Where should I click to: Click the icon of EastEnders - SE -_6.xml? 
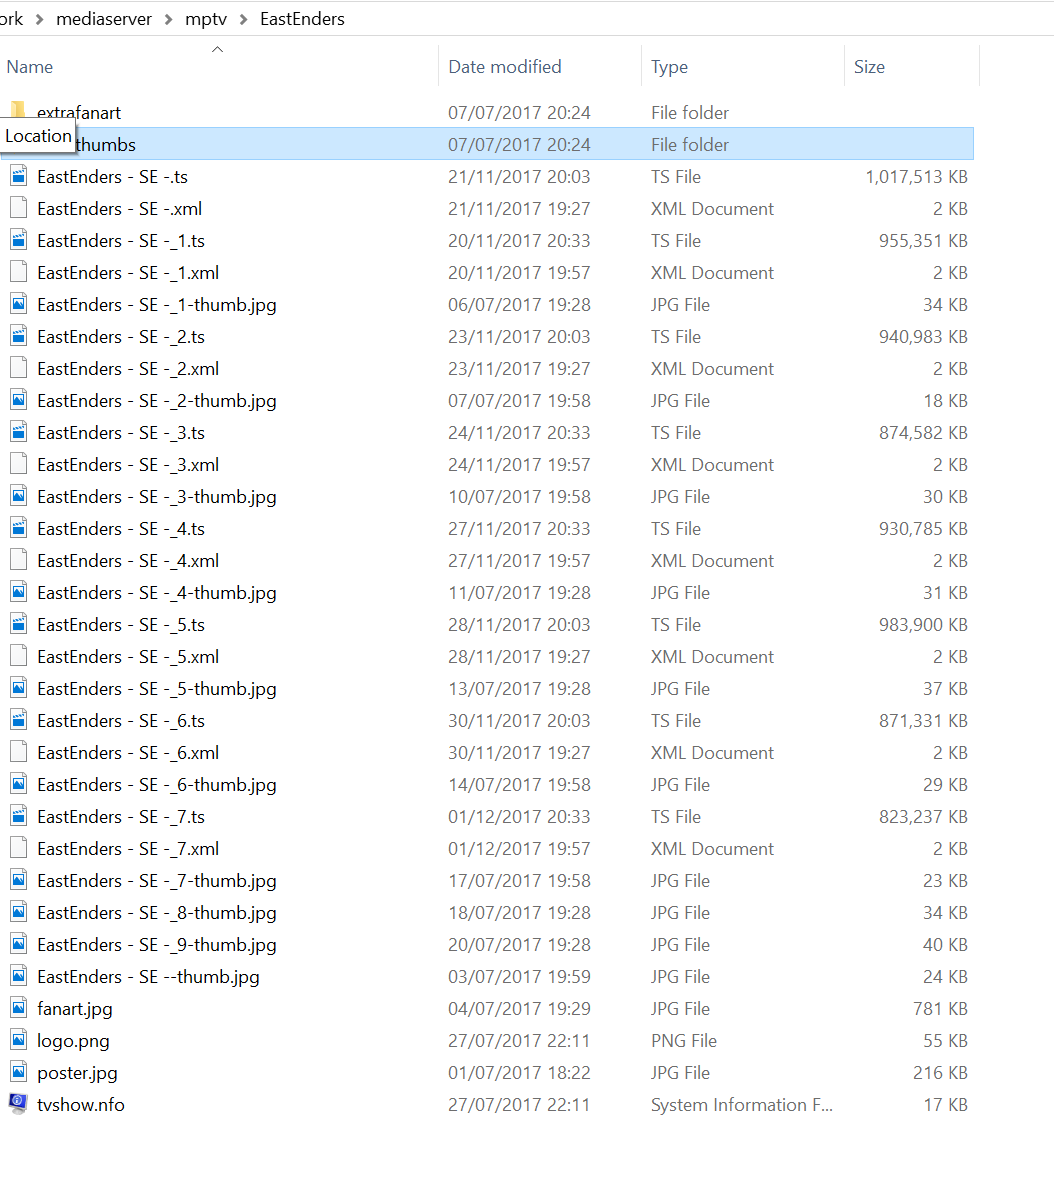pos(19,752)
